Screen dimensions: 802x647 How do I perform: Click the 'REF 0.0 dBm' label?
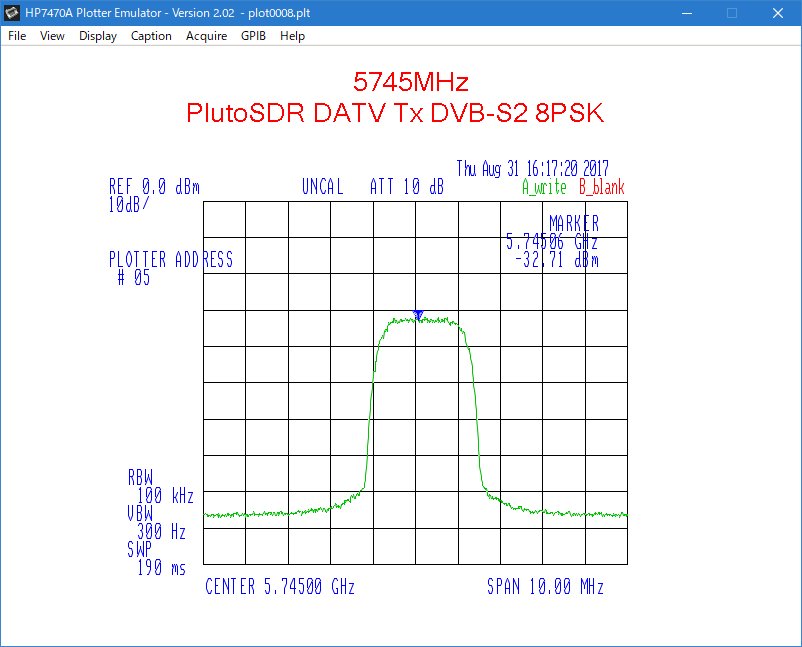[154, 186]
